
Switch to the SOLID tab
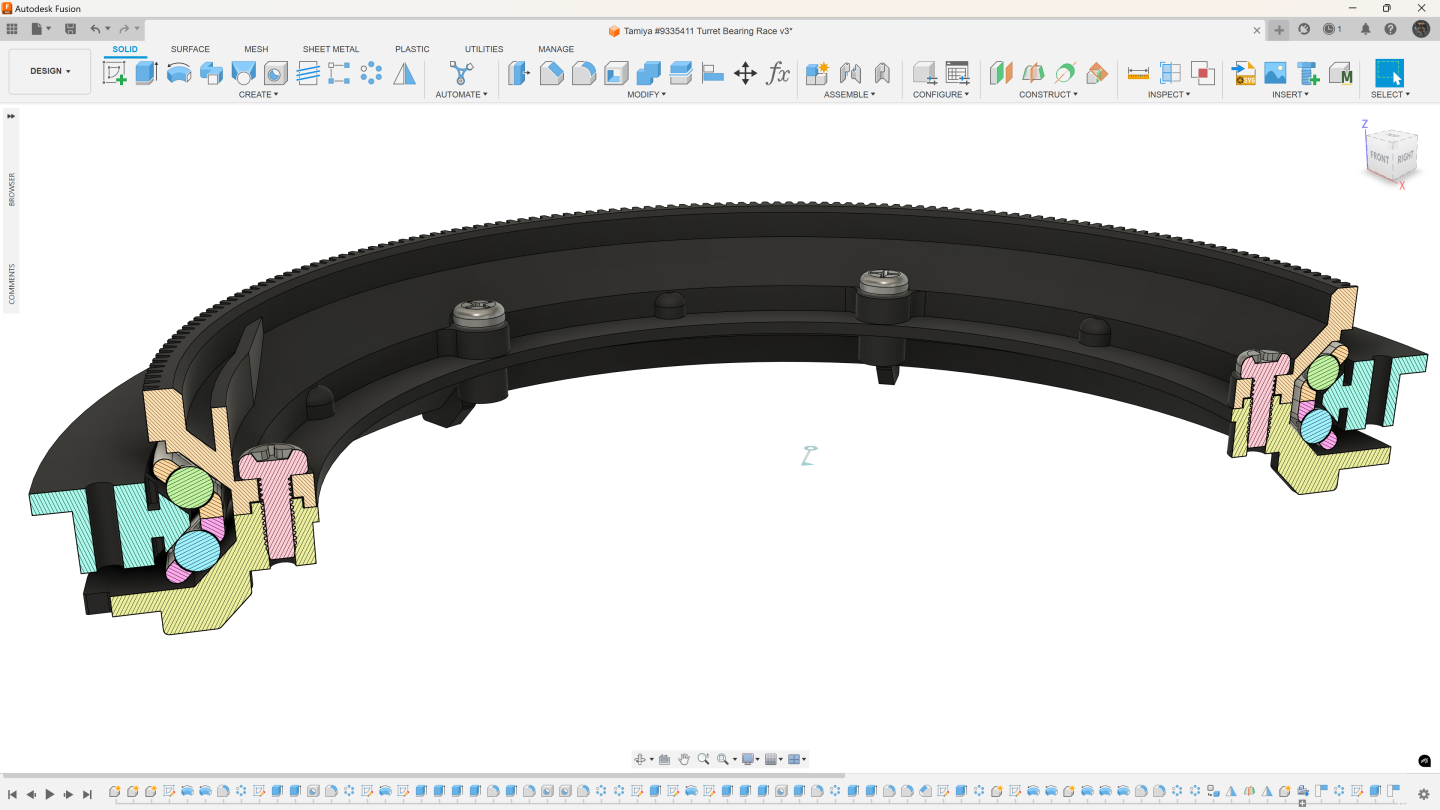tap(125, 49)
